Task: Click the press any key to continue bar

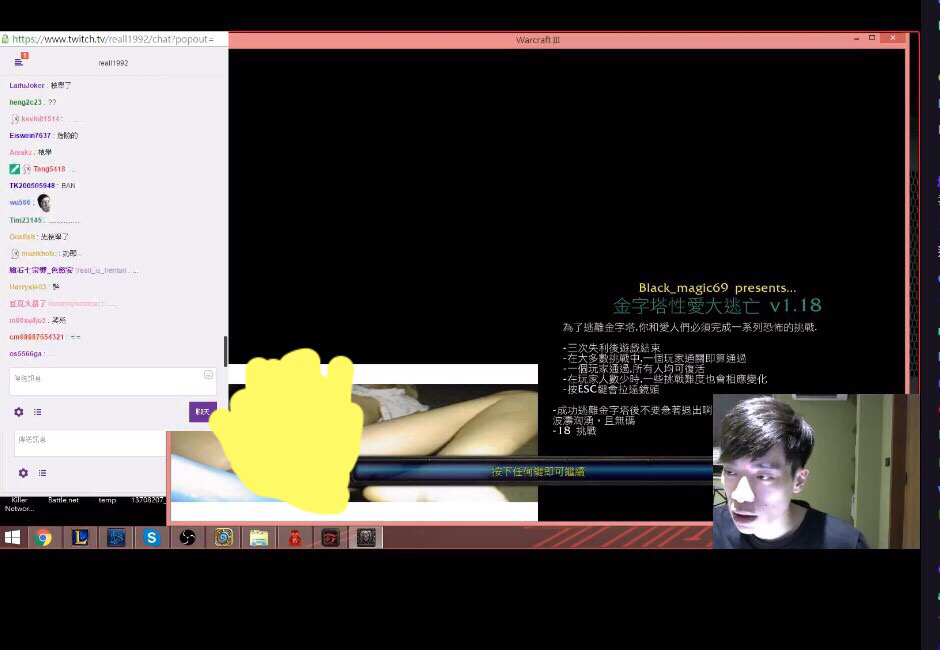Action: coord(537,472)
